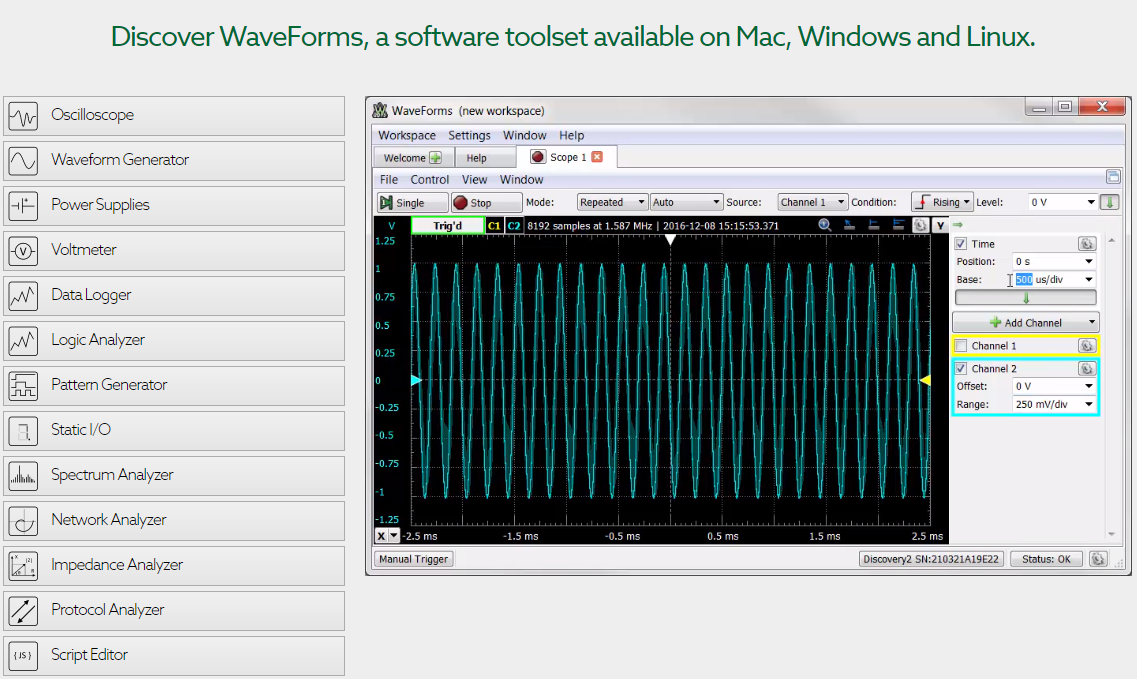Open the Repeated mode dropdown
Viewport: 1137px width, 679px height.
611,202
